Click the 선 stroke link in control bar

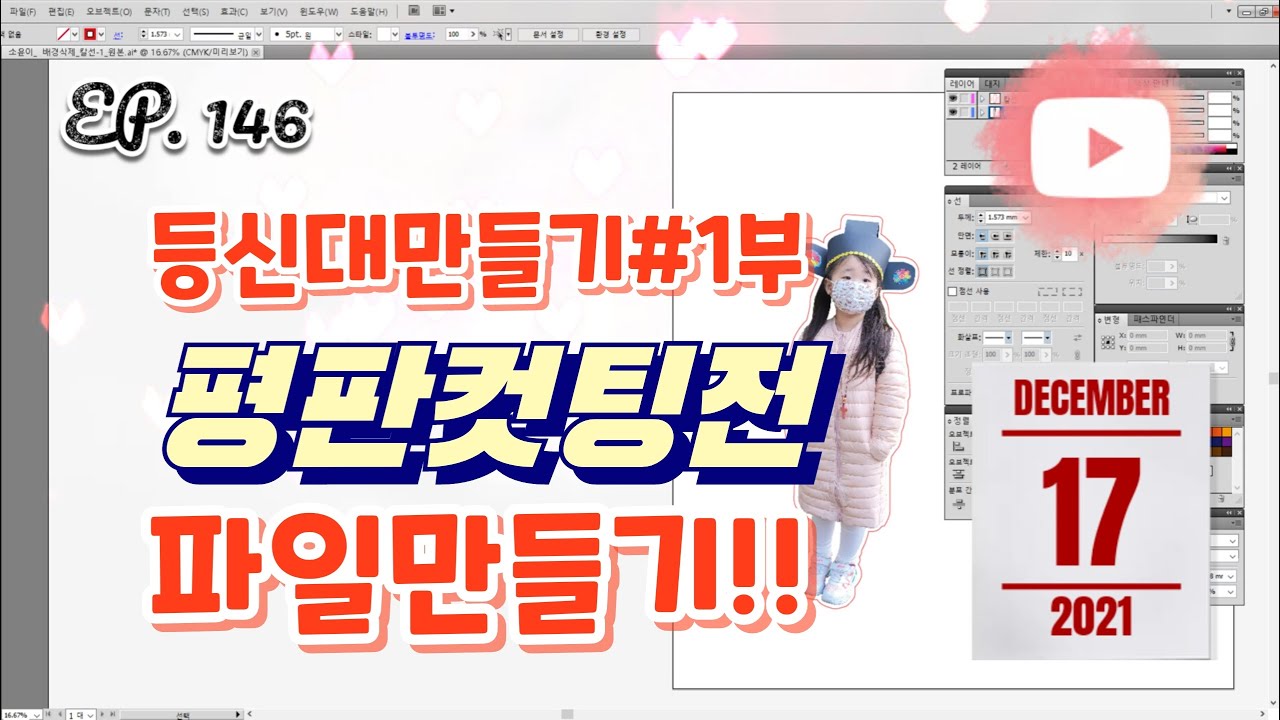tap(118, 34)
